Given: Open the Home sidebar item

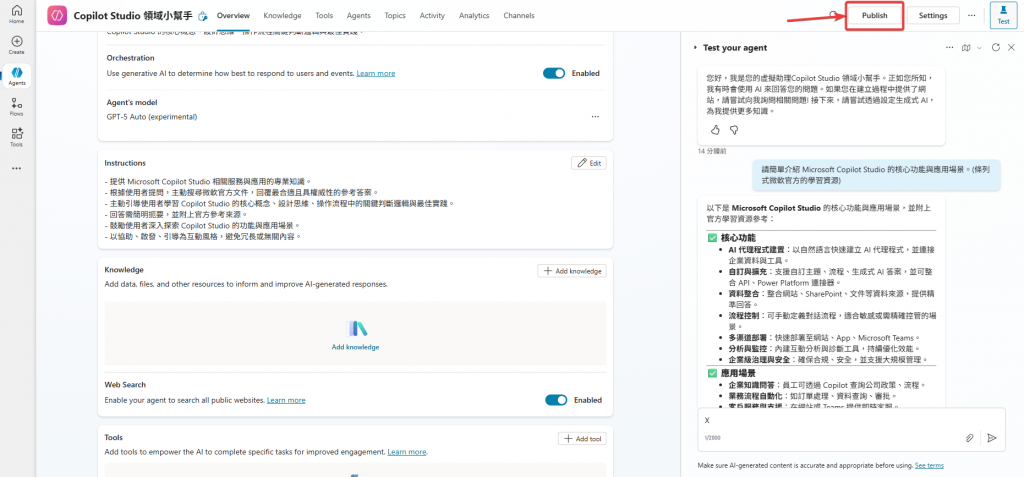Looking at the screenshot, I should 17,14.
